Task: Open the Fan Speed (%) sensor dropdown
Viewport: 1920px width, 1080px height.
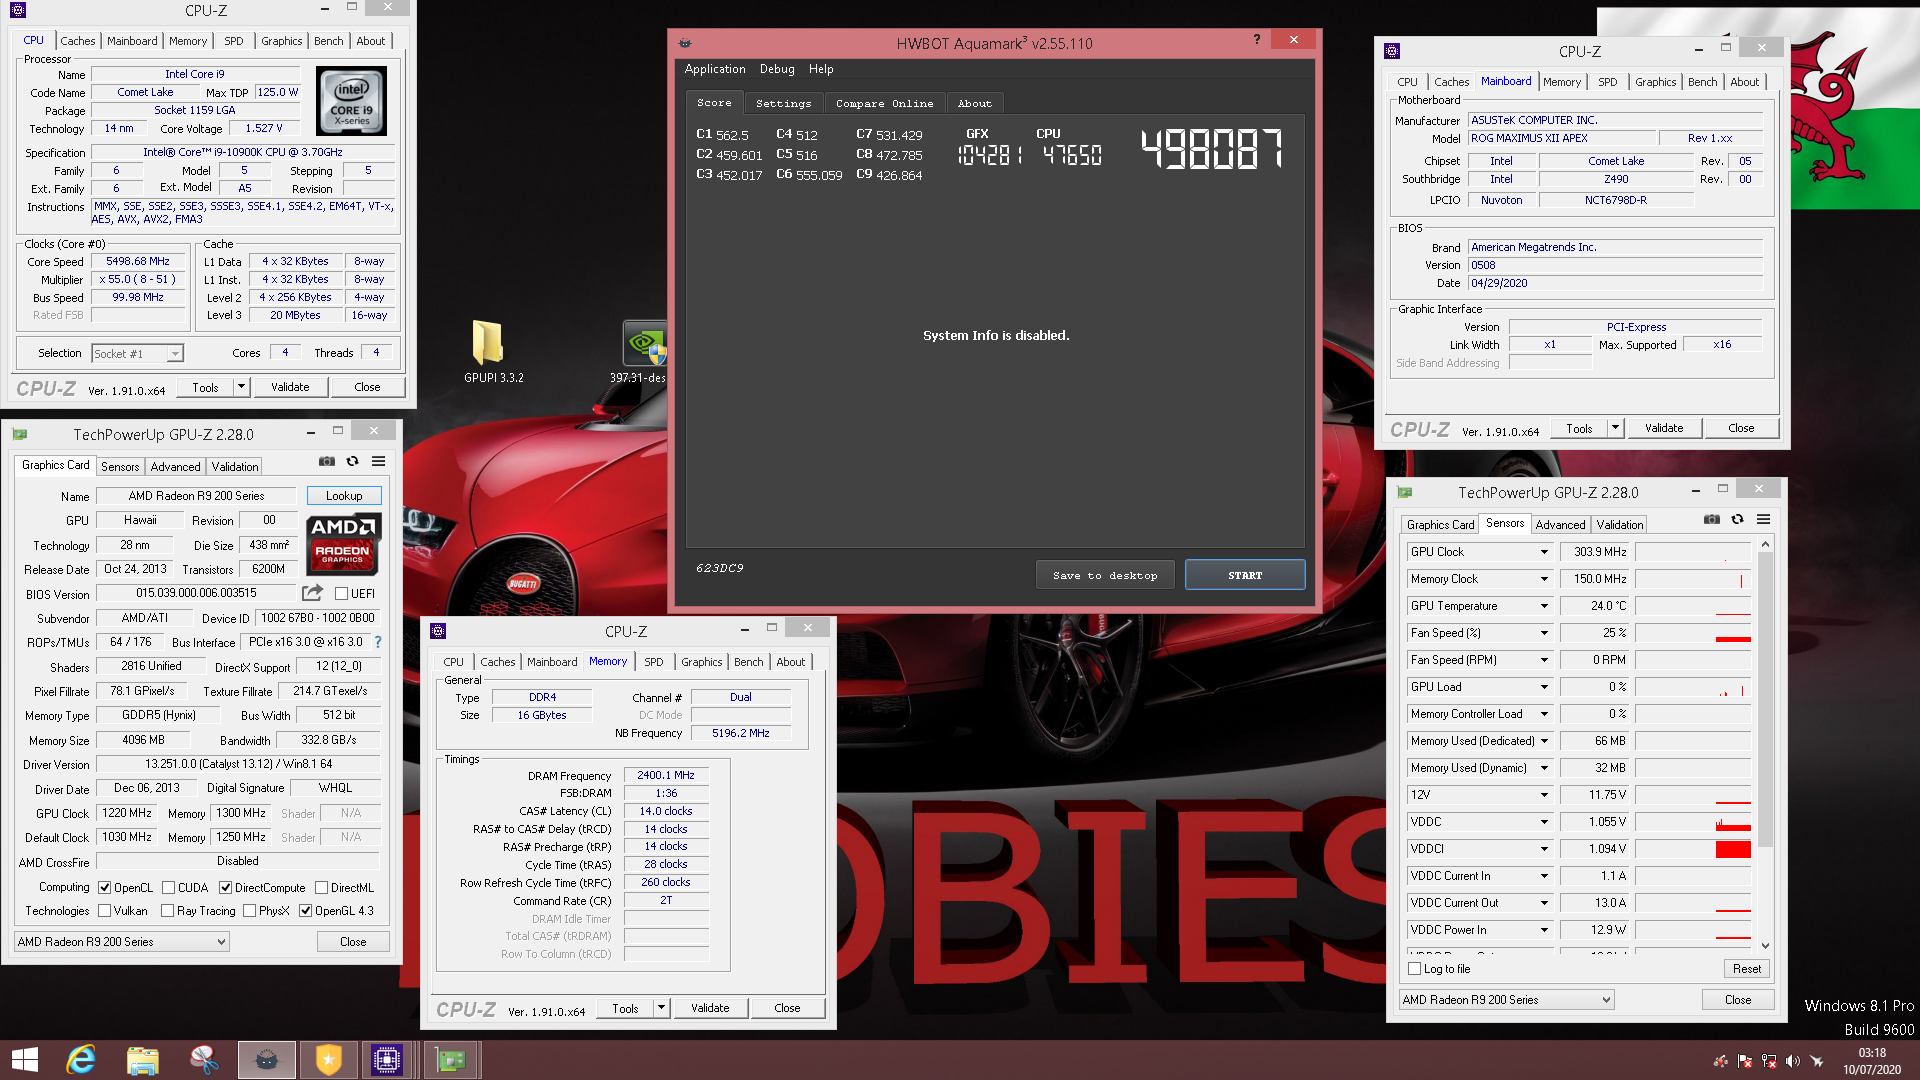Action: point(1544,633)
